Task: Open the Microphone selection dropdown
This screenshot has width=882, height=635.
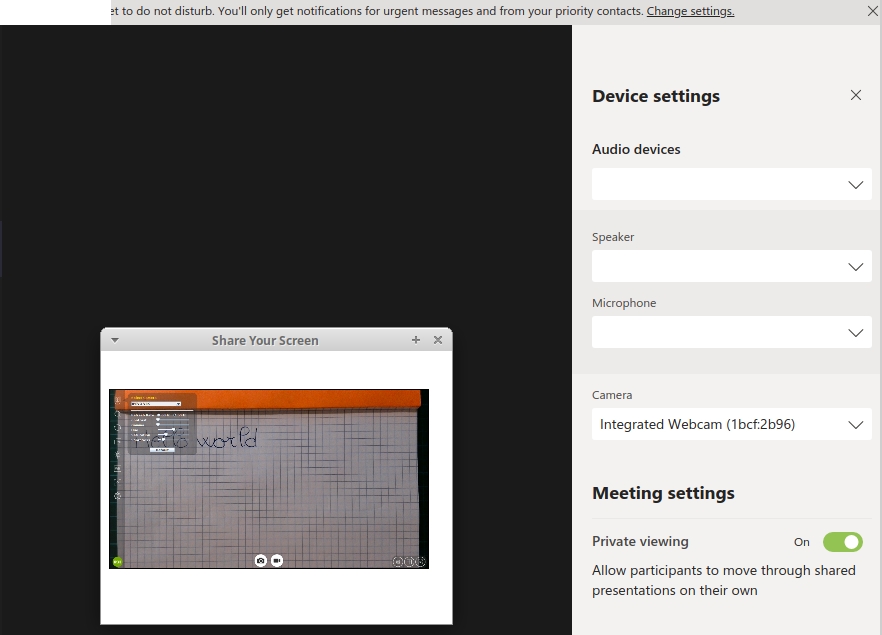Action: click(x=731, y=332)
